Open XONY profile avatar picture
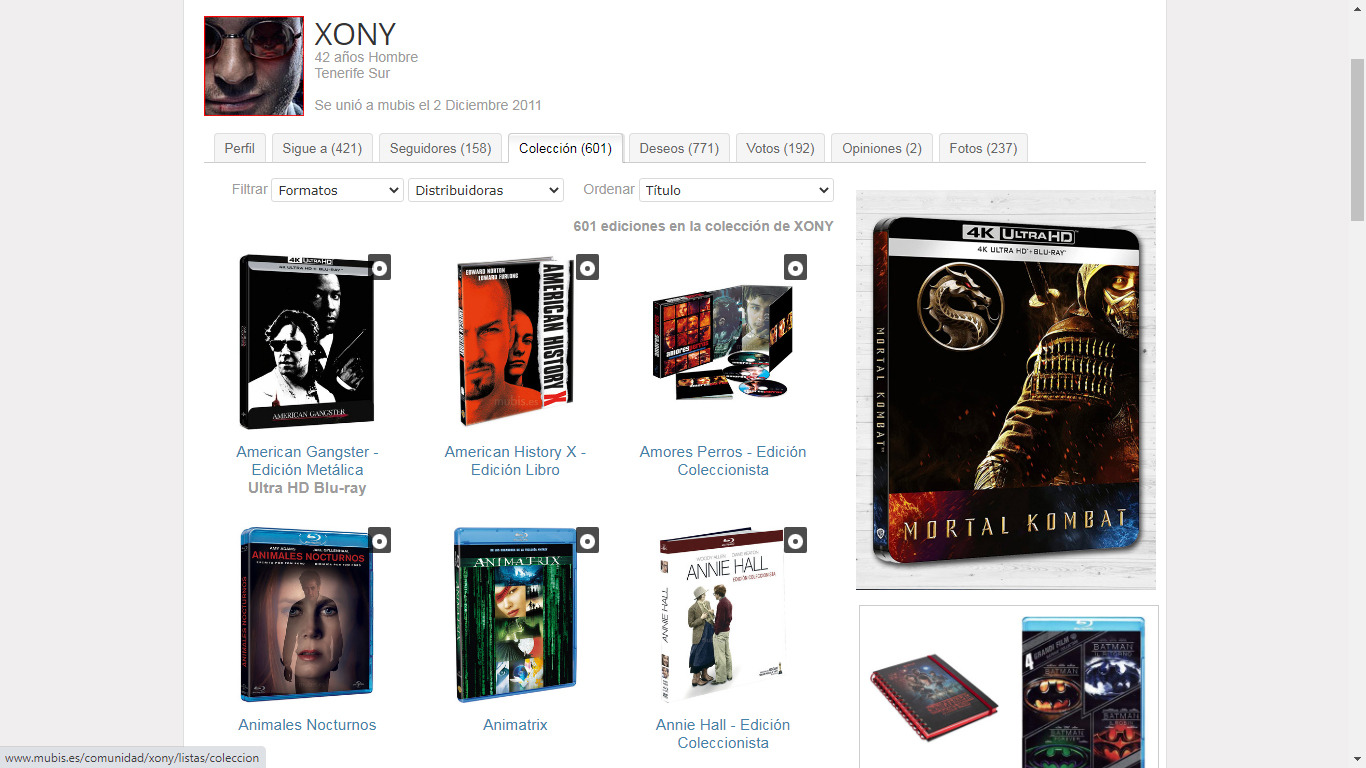Viewport: 1366px width, 768px height. pos(254,66)
